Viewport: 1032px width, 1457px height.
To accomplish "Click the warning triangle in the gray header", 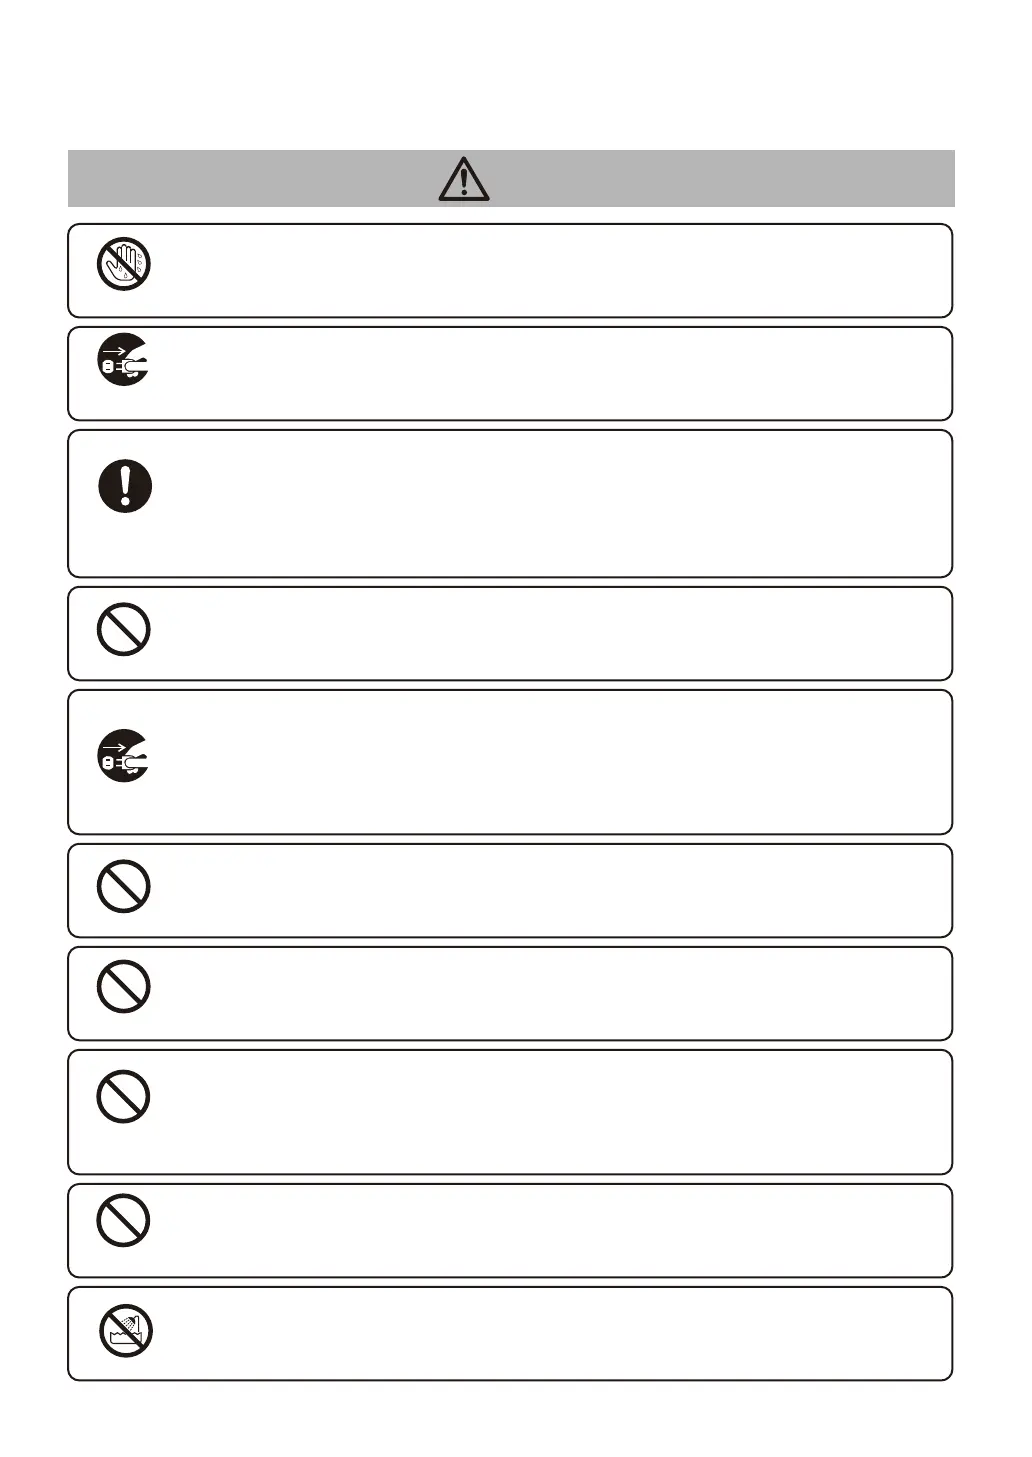I will [463, 179].
